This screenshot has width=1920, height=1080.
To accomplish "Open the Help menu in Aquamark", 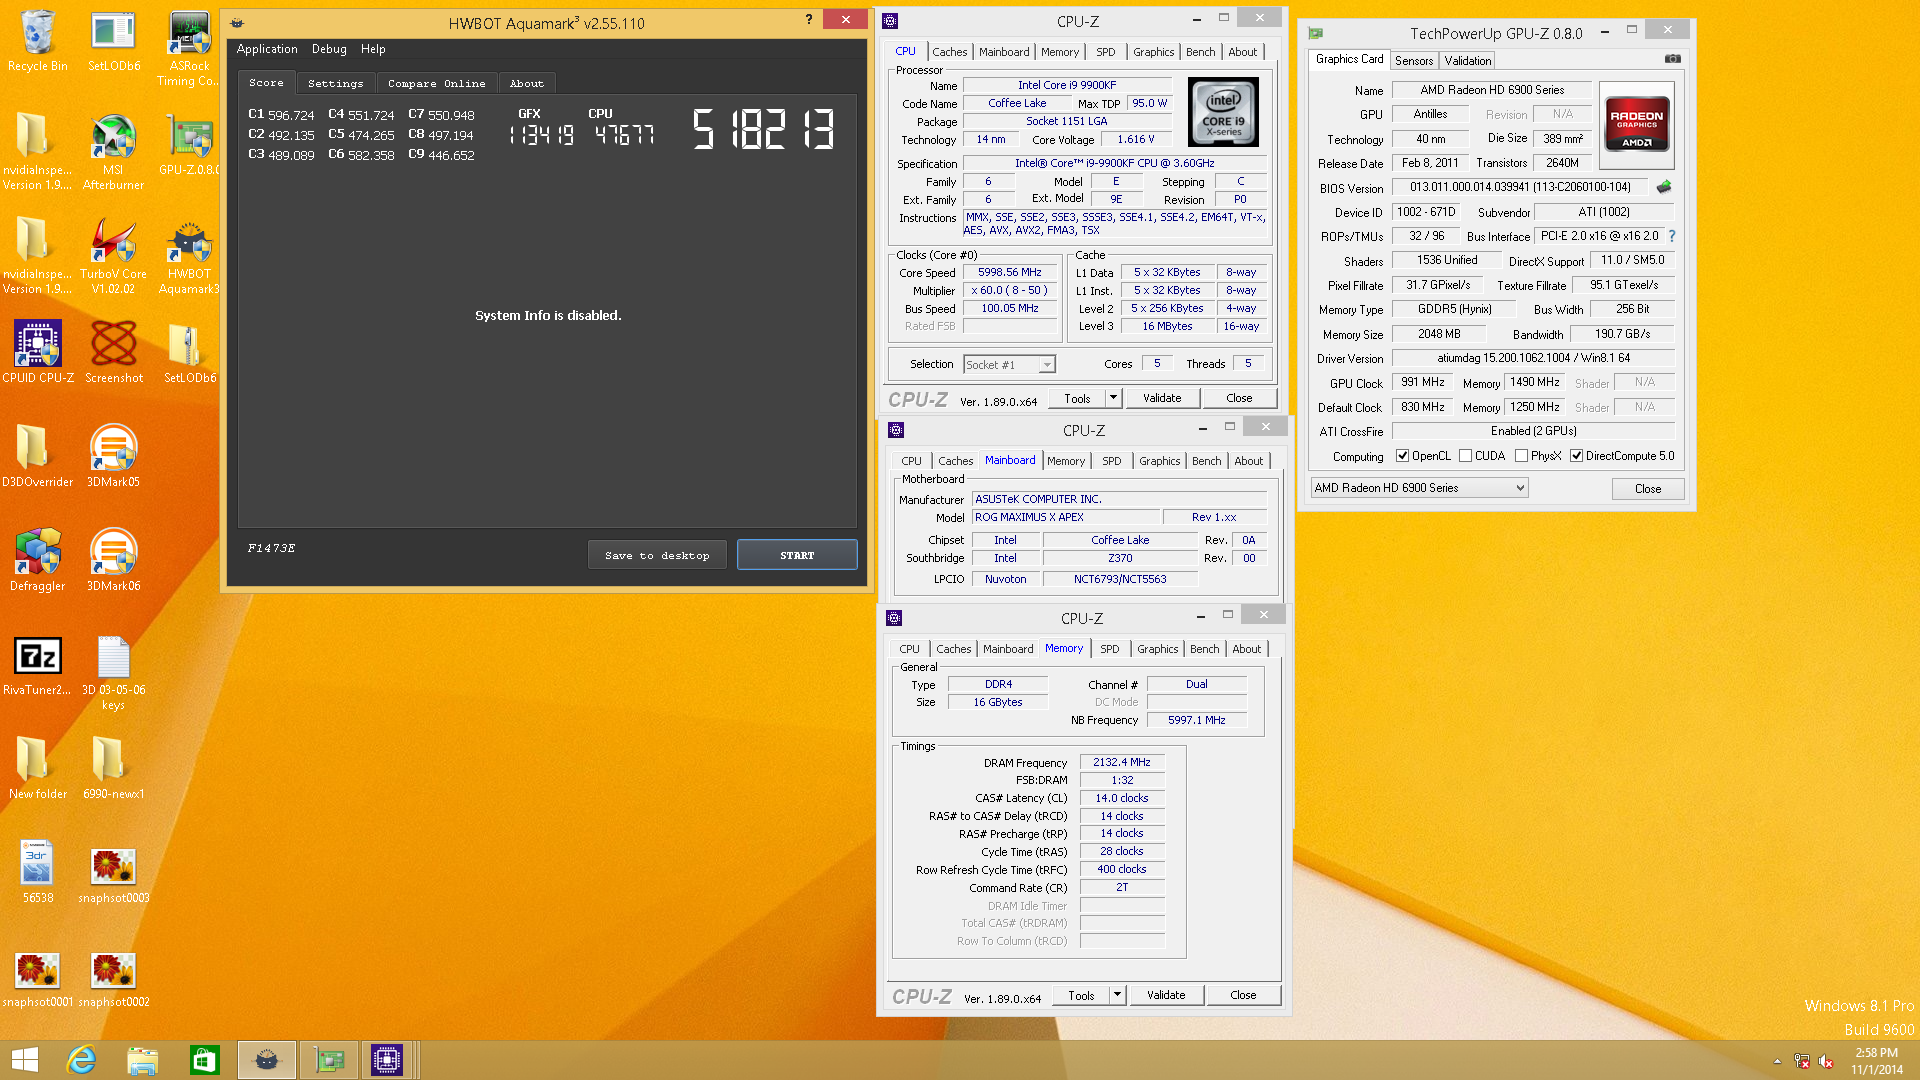I will [x=373, y=49].
